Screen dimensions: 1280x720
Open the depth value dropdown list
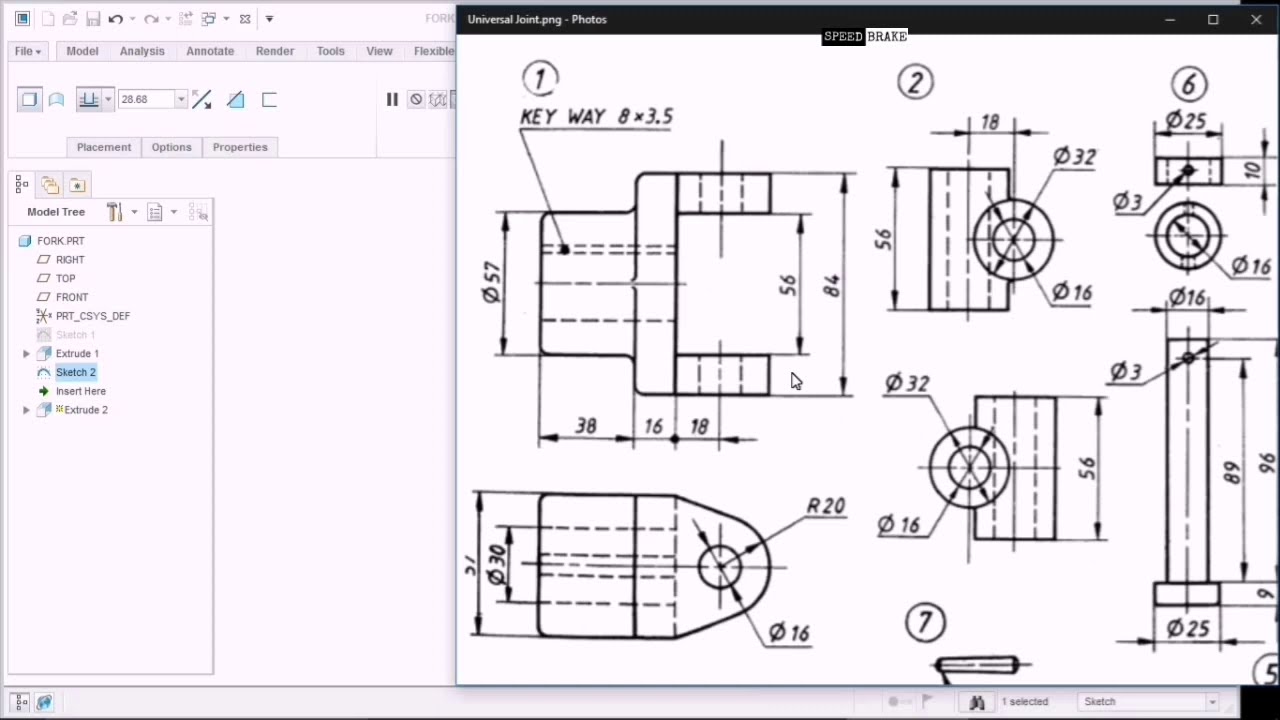point(181,99)
